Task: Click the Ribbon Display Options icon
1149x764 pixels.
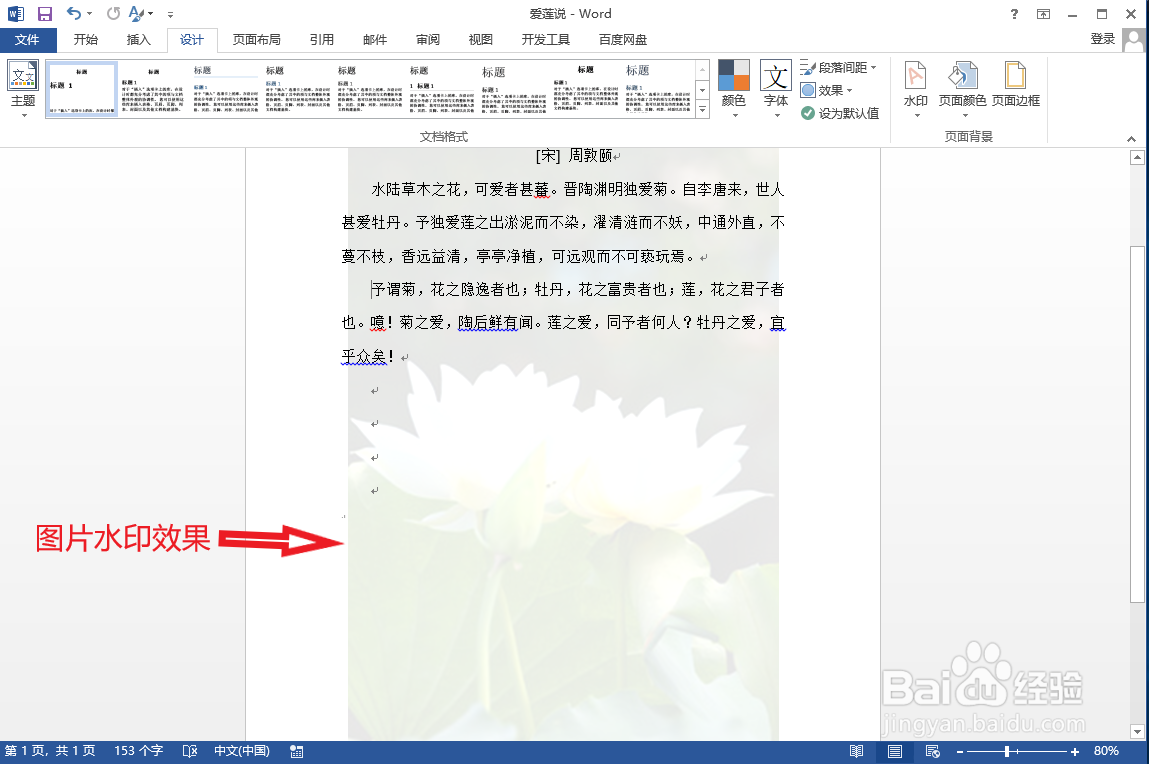Action: (x=1043, y=14)
